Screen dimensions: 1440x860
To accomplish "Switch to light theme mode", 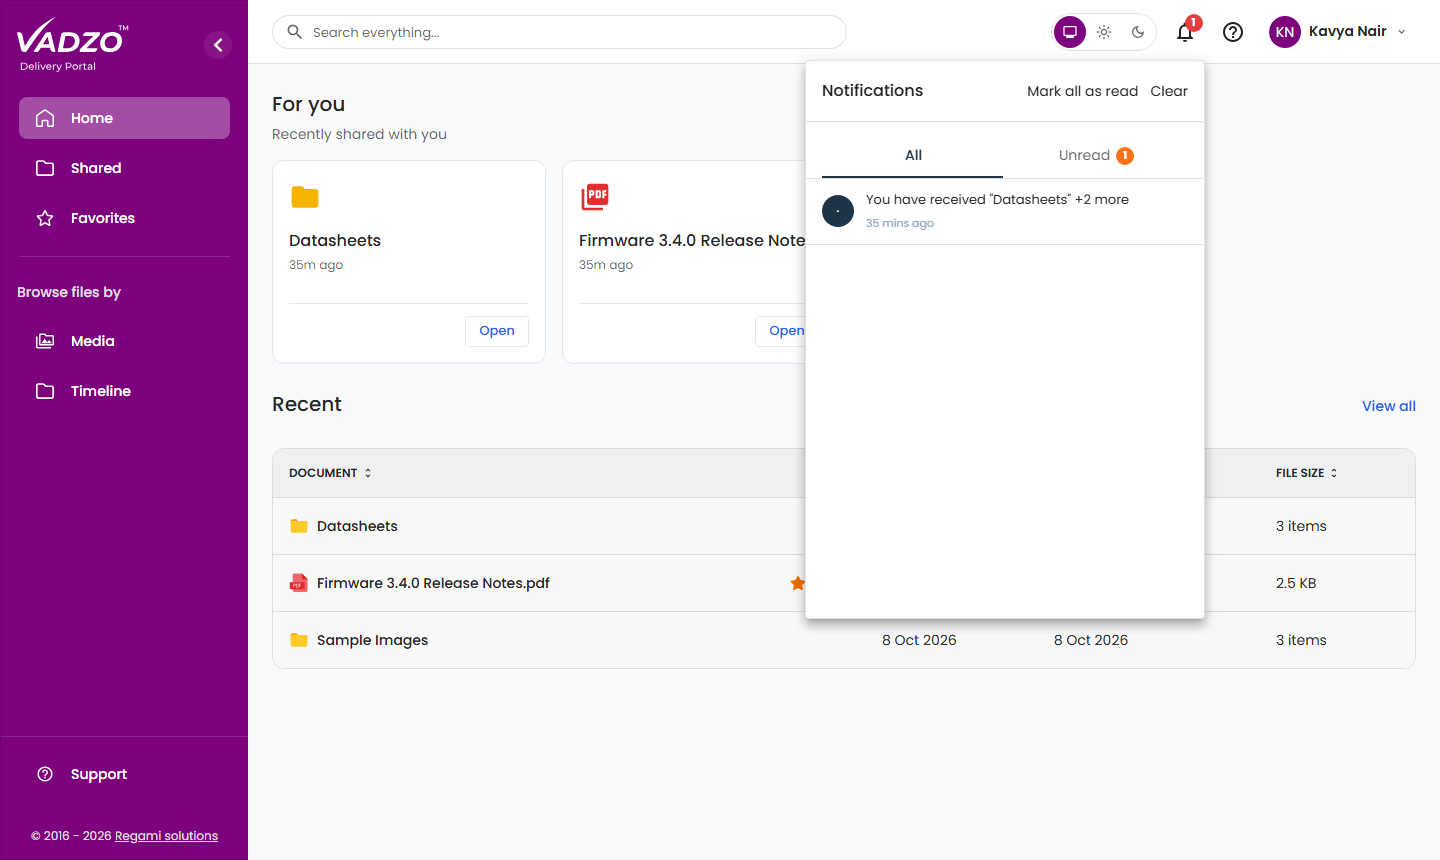I will click(1104, 32).
